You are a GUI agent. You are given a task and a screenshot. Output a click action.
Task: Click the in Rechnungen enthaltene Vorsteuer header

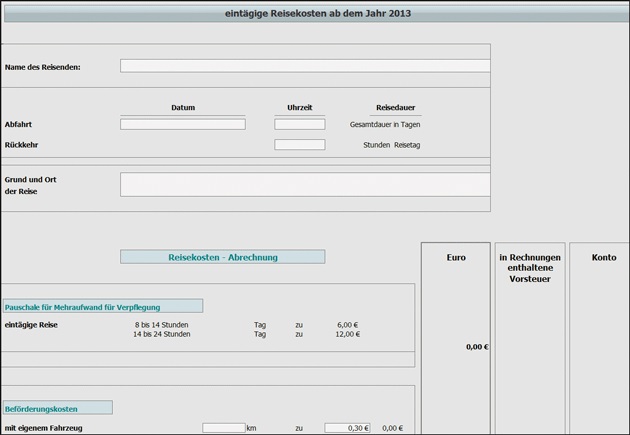point(529,268)
